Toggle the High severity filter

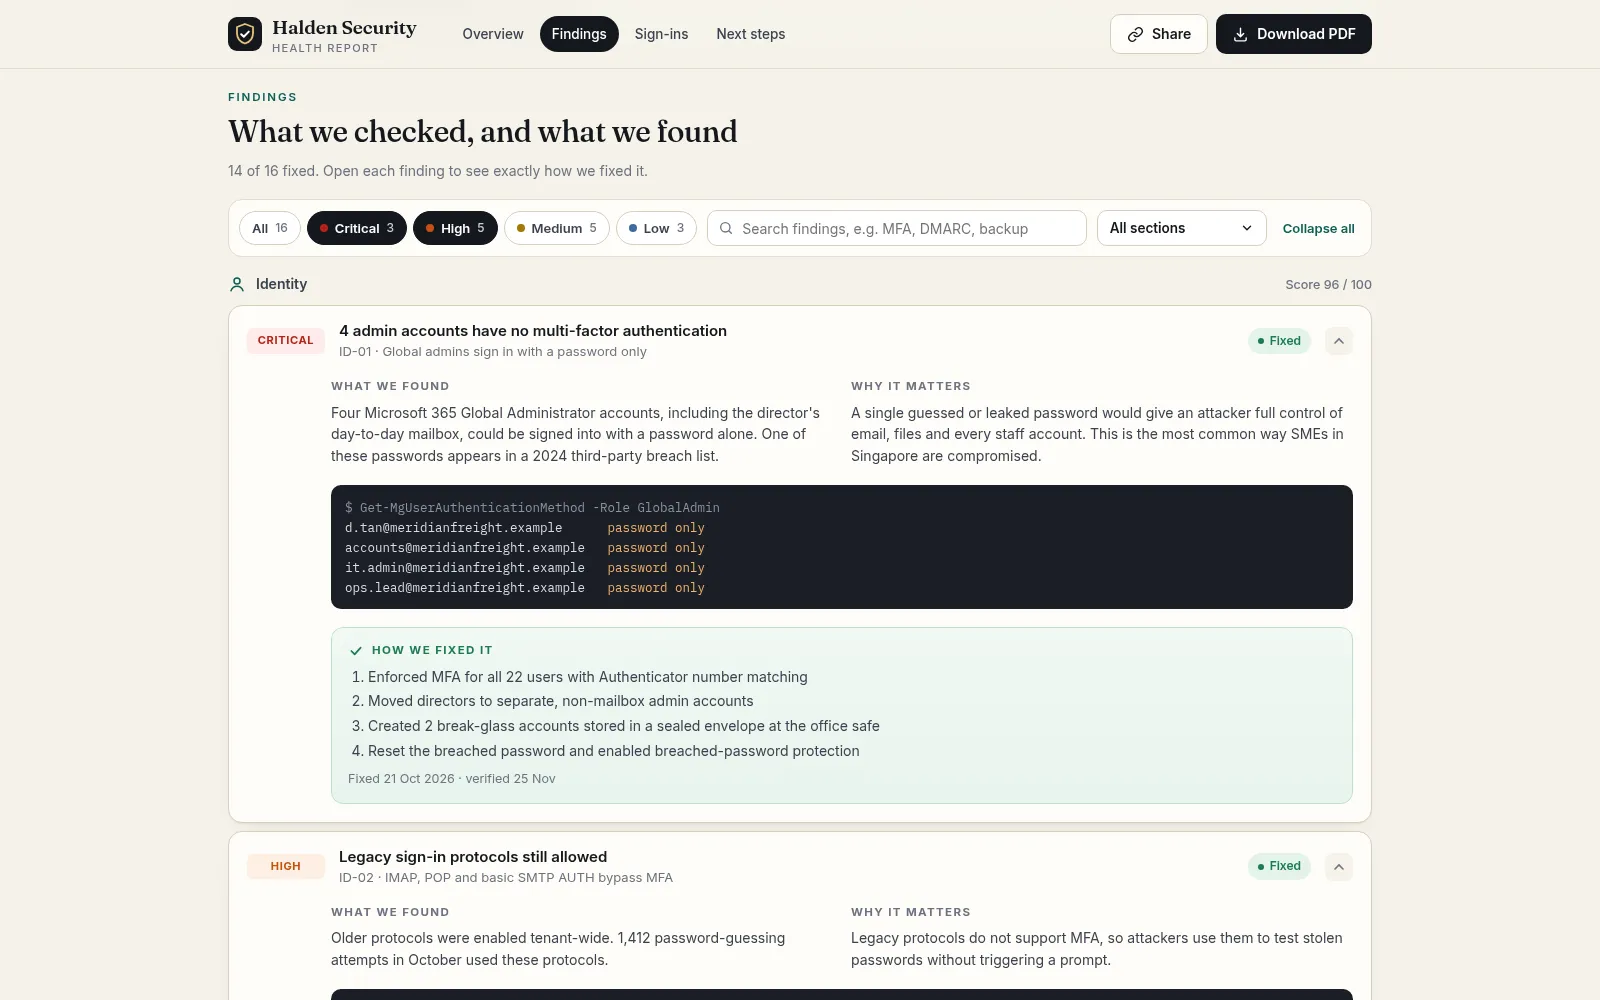pos(455,228)
